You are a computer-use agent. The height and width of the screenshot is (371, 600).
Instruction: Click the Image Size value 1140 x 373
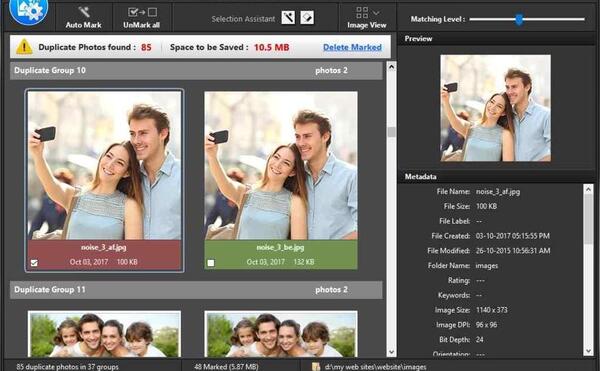(492, 310)
